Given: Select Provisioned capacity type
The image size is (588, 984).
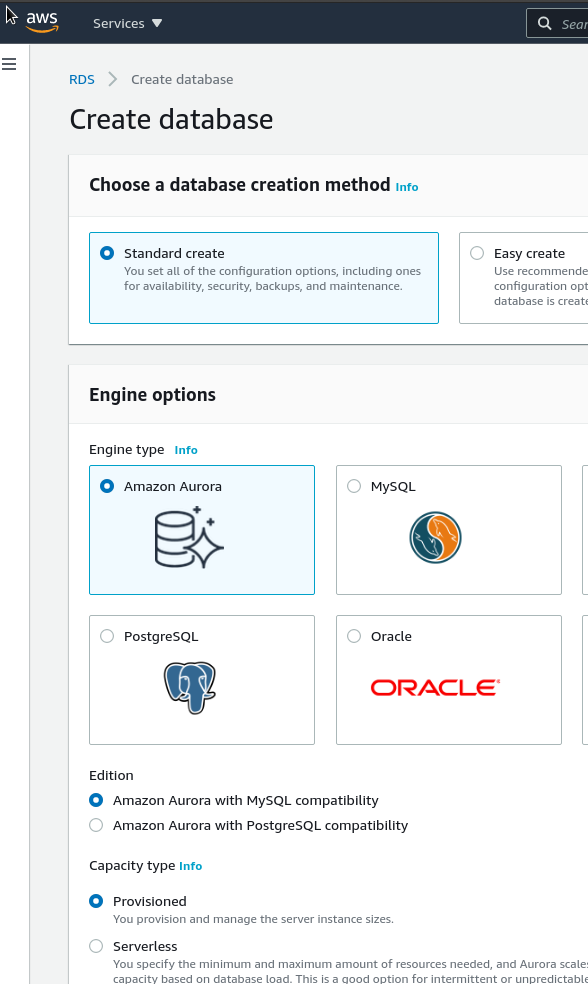Looking at the screenshot, I should 96,901.
